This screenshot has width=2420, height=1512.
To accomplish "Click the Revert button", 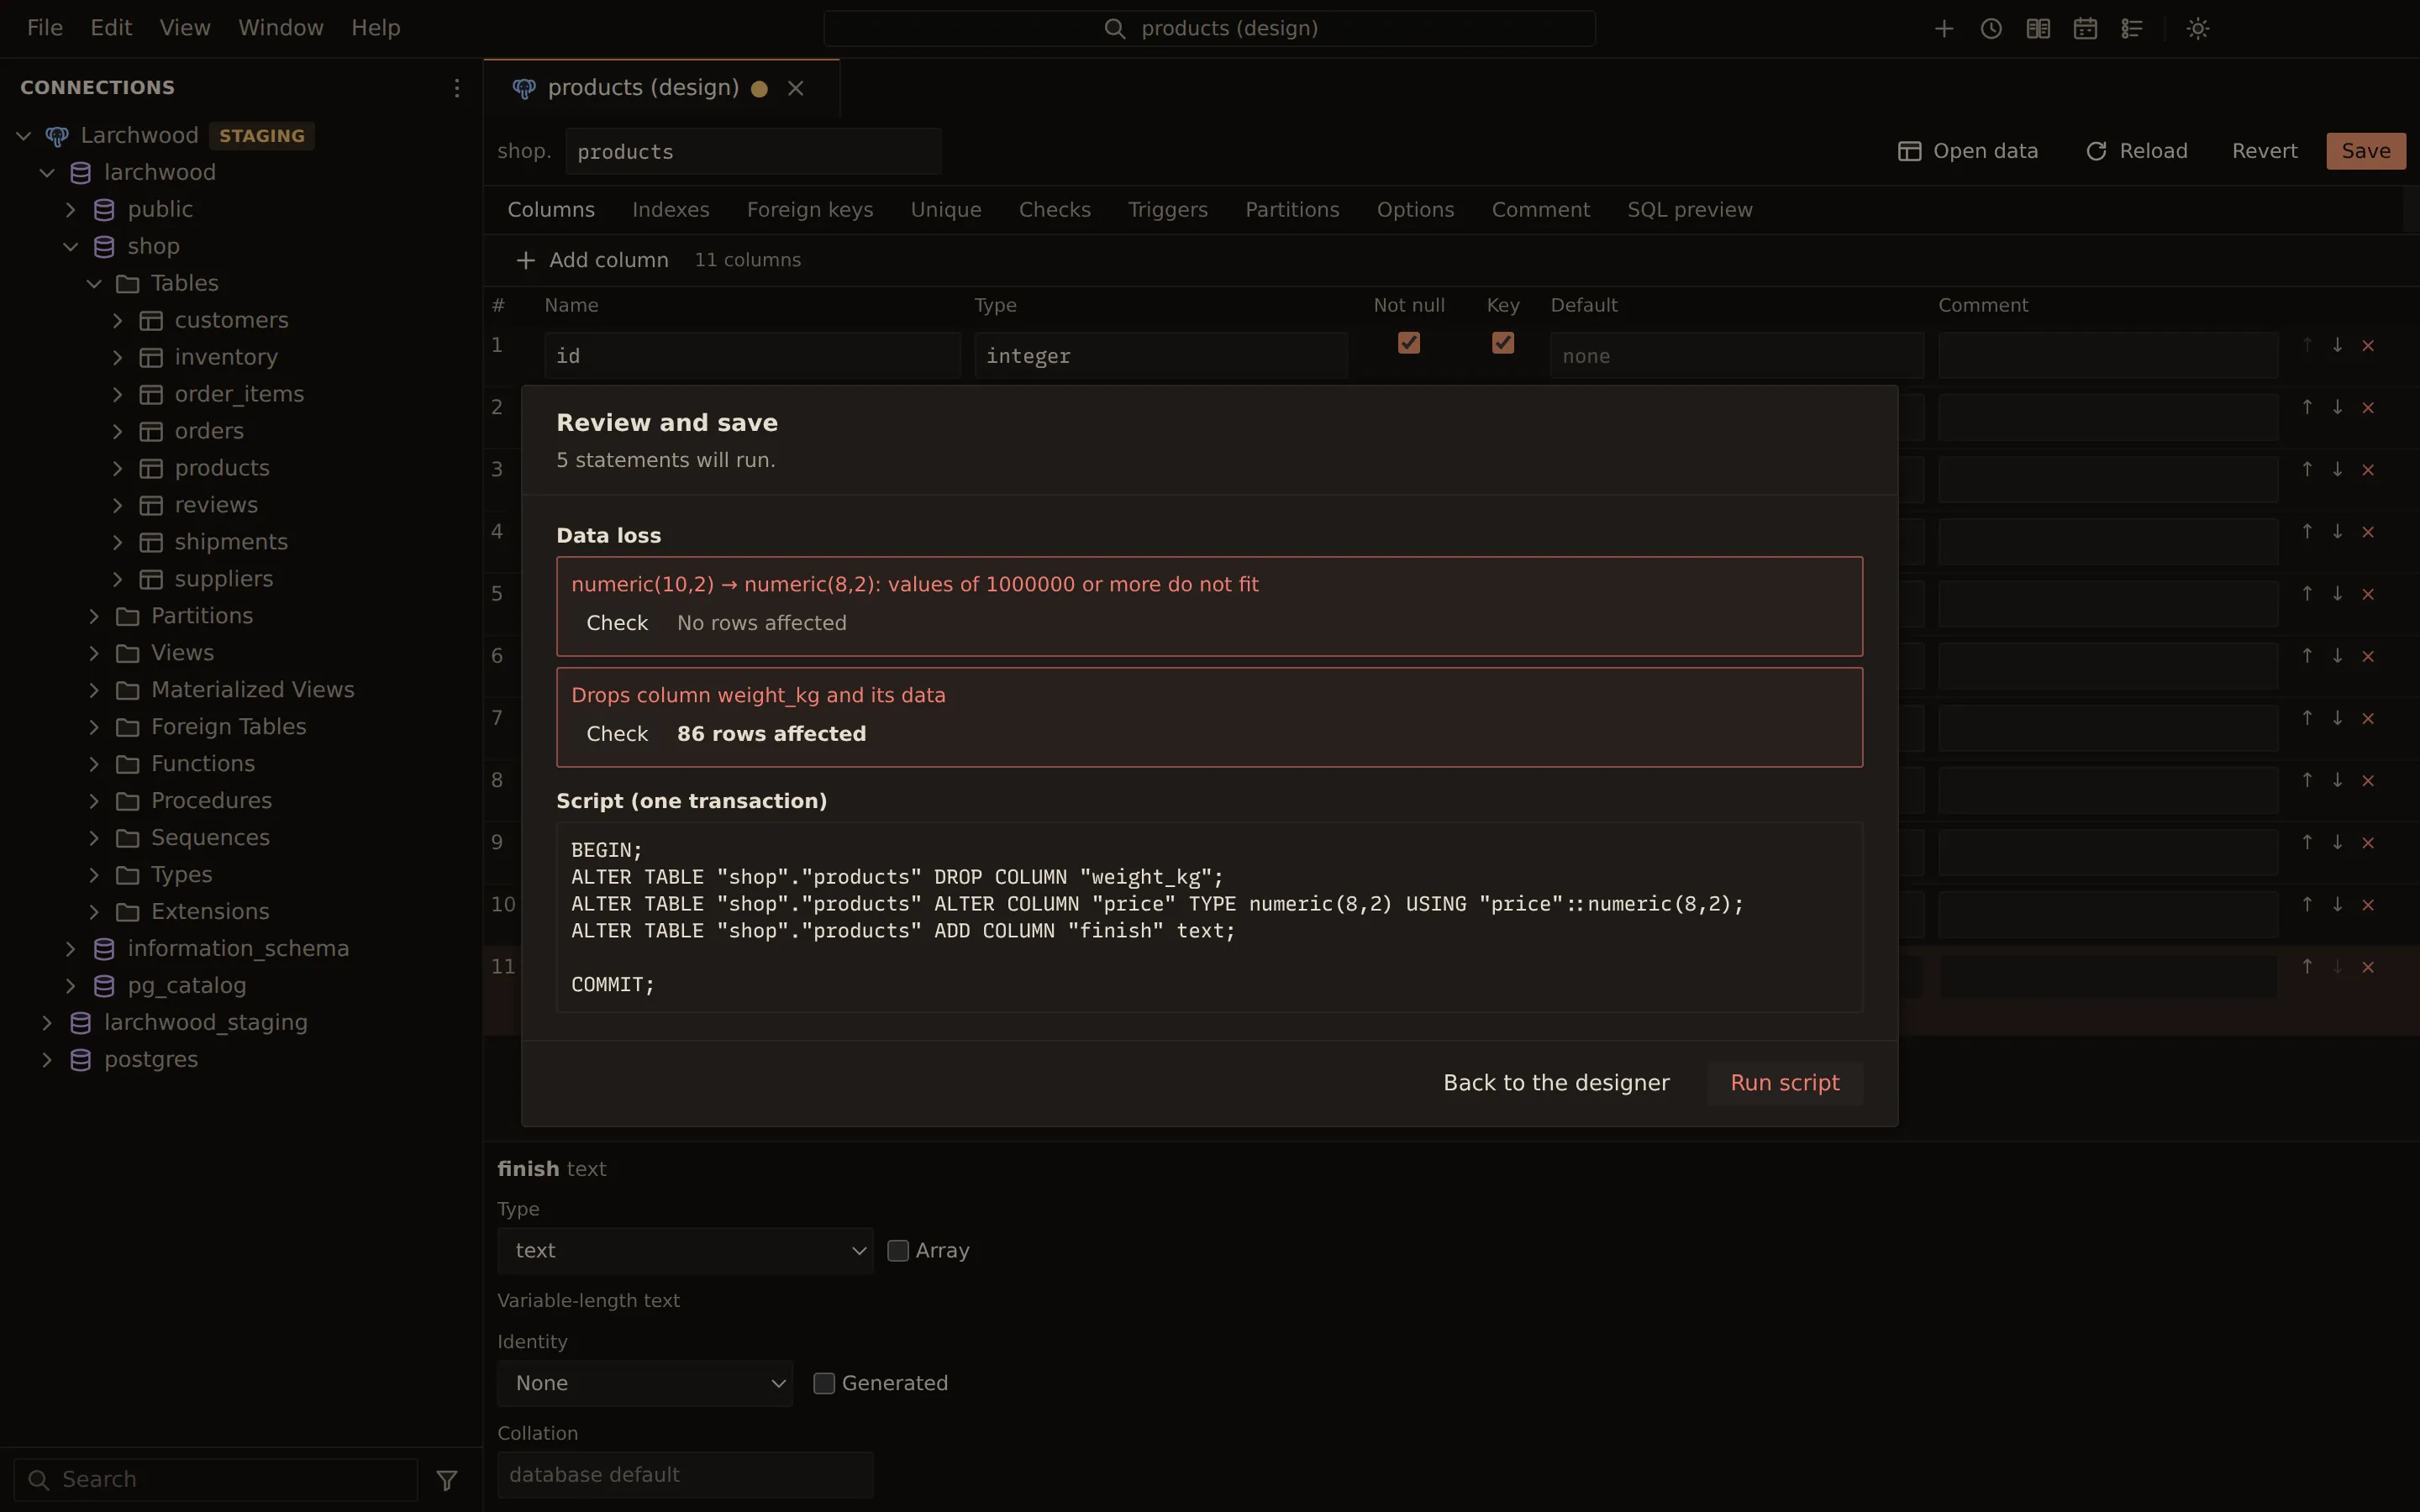I will 2264,151.
